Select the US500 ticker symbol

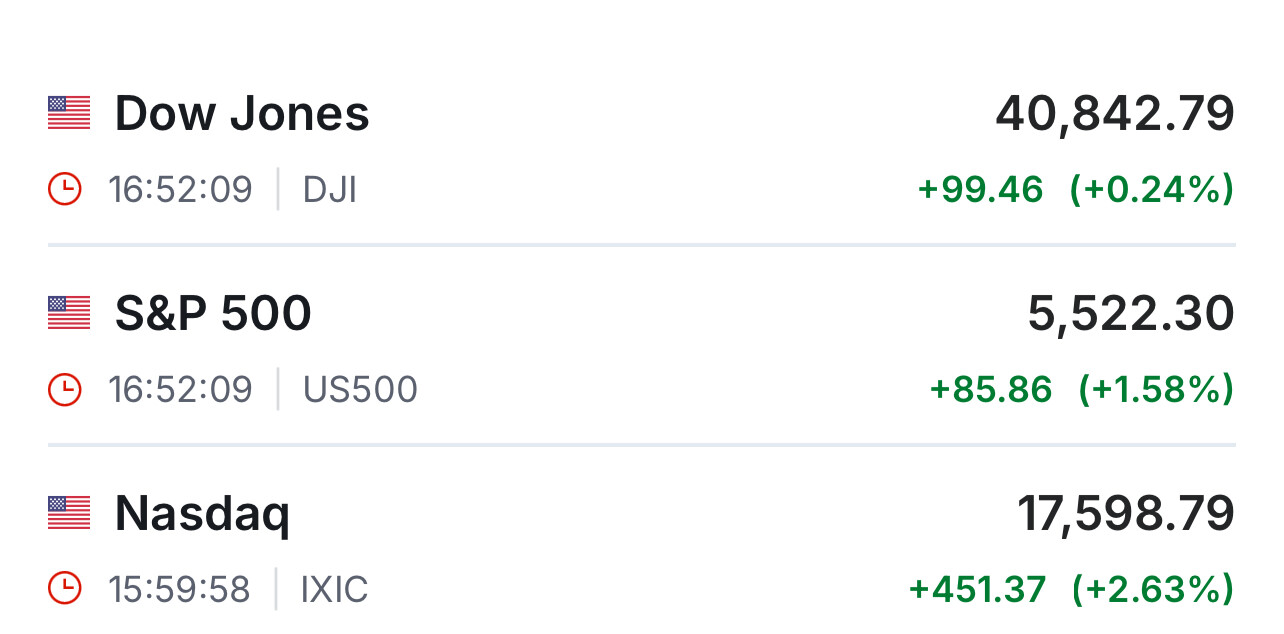[360, 389]
